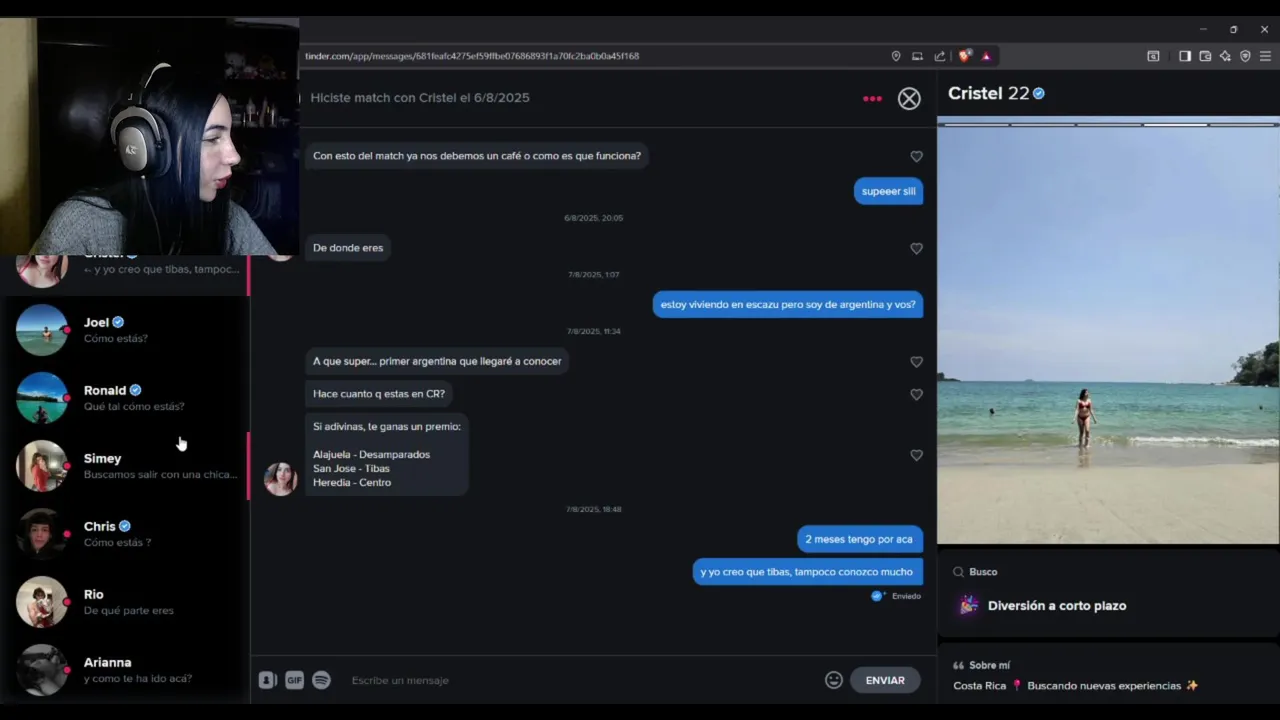This screenshot has width=1280, height=720.
Task: Open the tab search icon in browser toolbar
Action: click(x=1153, y=56)
